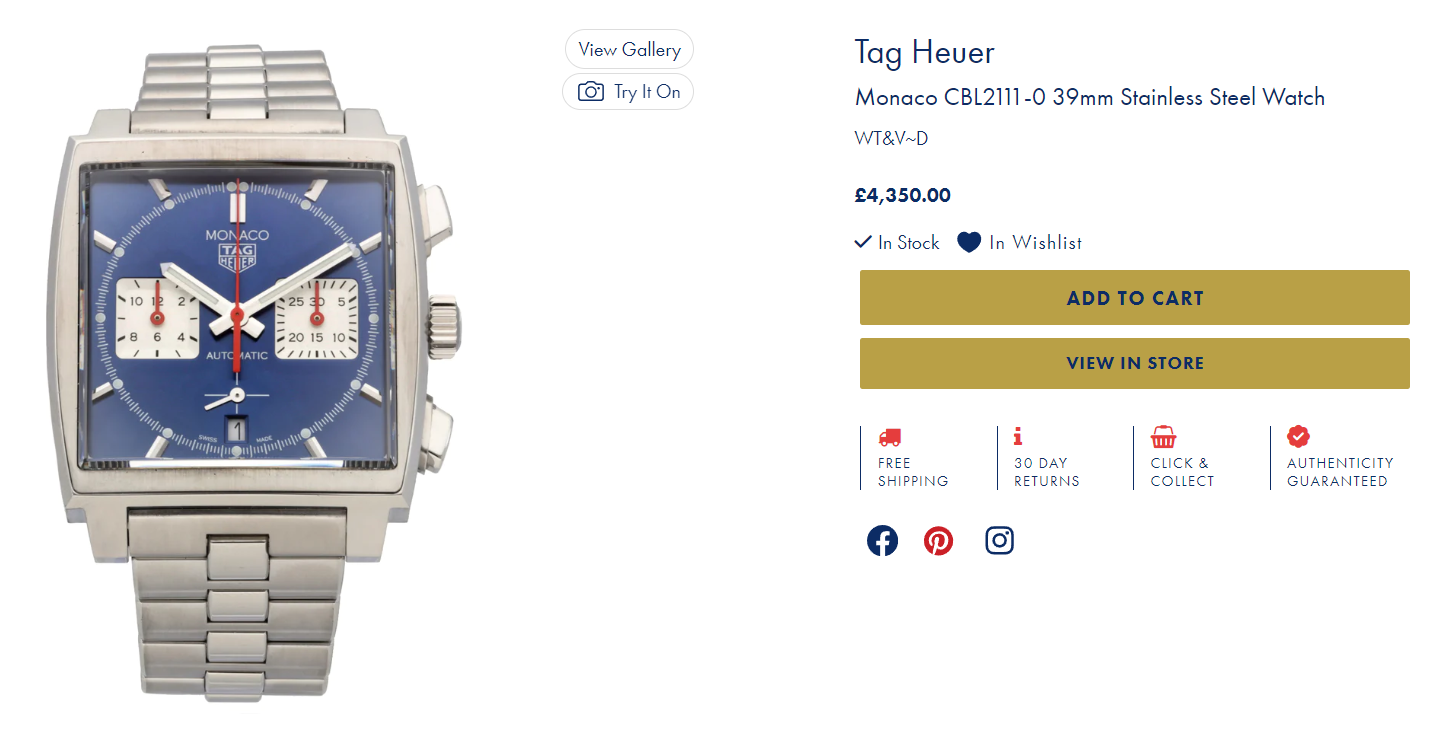Image resolution: width=1437 pixels, height=755 pixels.
Task: Open the View Gallery button
Action: pos(629,49)
